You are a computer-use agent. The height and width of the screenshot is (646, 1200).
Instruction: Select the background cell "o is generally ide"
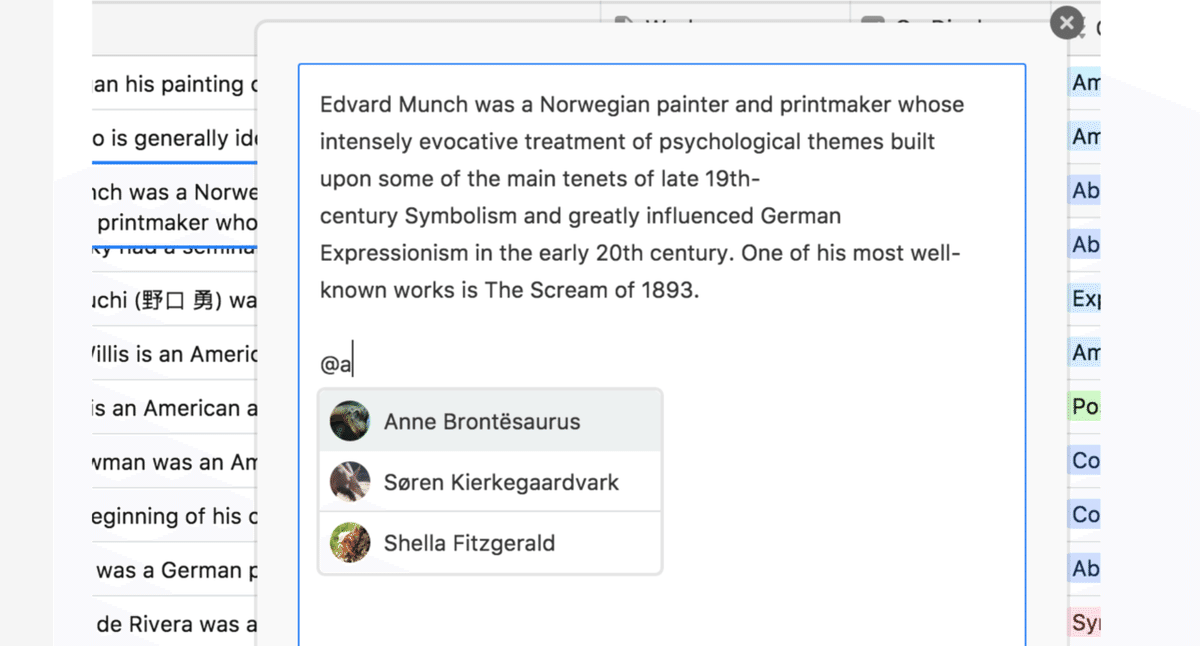(x=175, y=138)
